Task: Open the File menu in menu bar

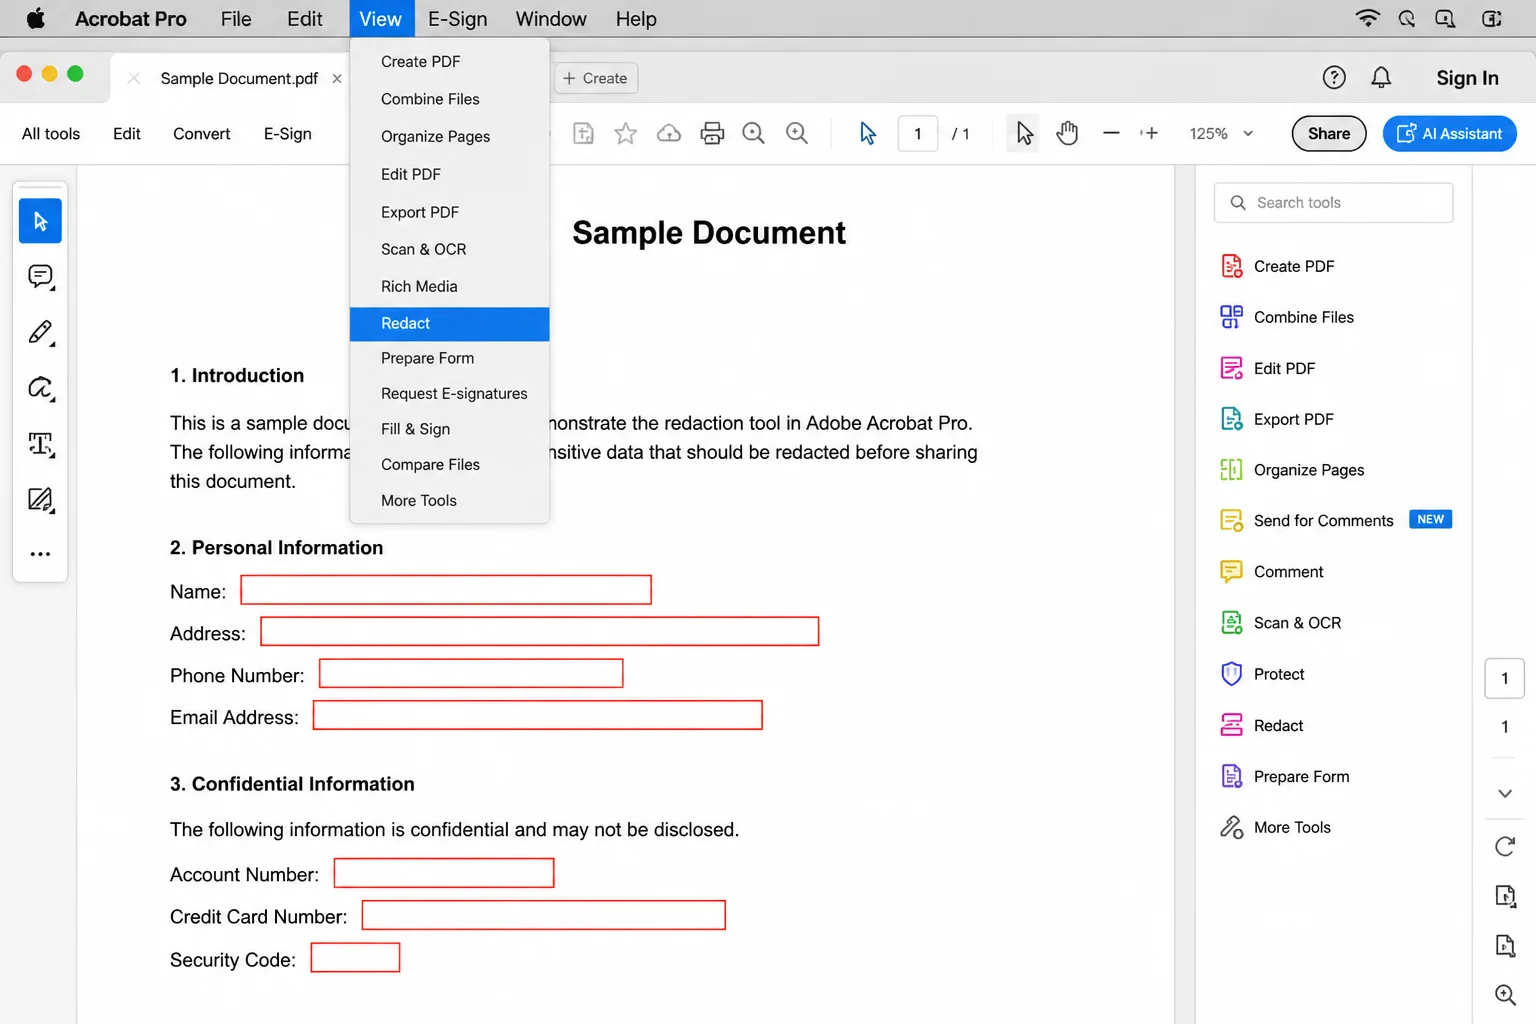Action: [236, 19]
